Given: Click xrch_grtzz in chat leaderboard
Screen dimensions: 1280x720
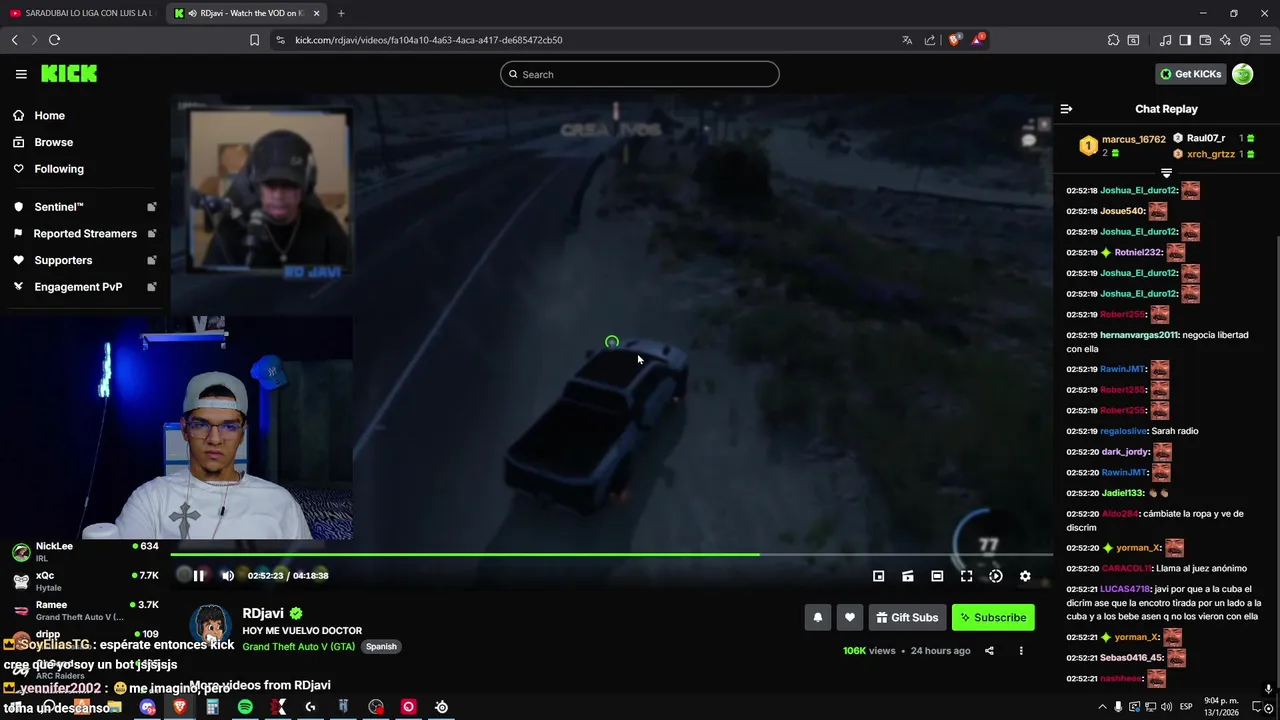Looking at the screenshot, I should [x=1210, y=155].
